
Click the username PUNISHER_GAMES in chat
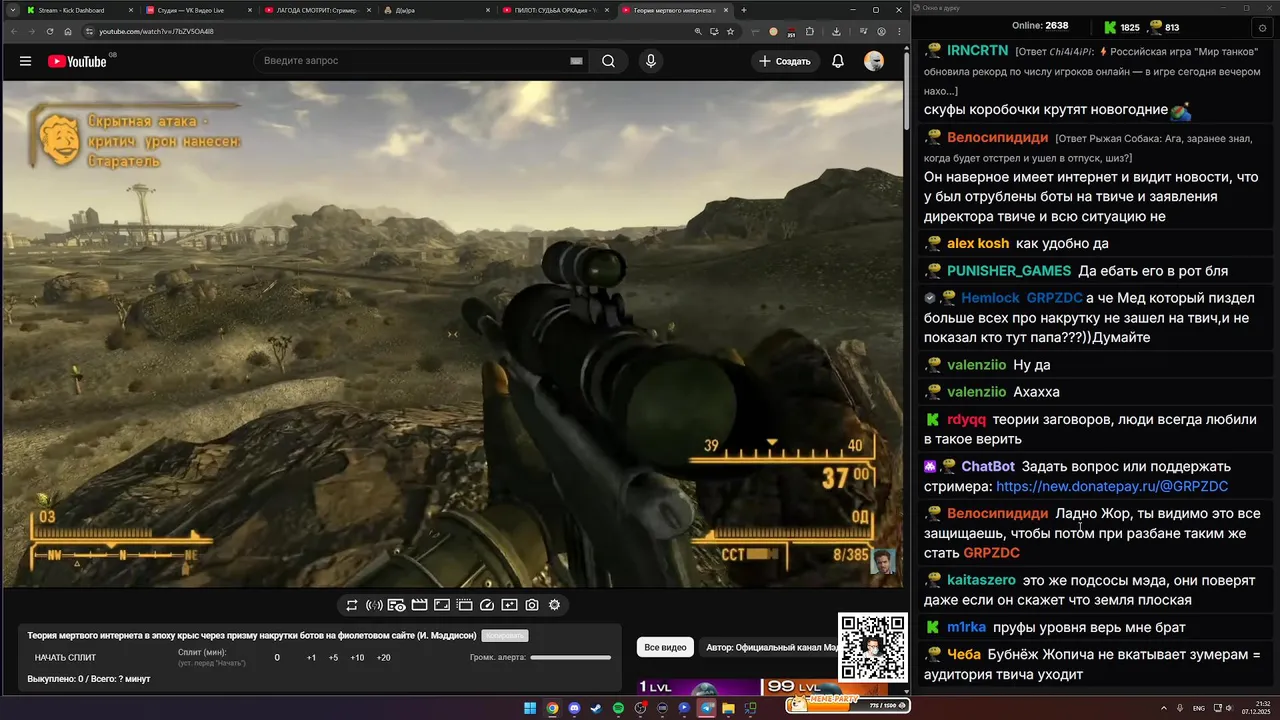click(x=1009, y=271)
